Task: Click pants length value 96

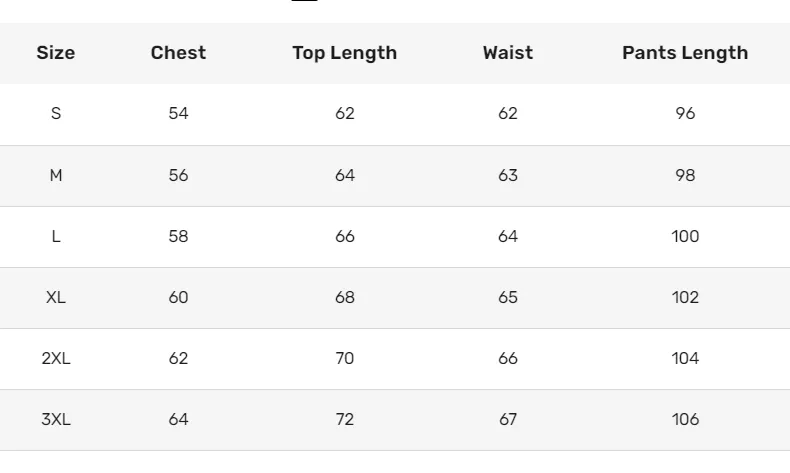Action: tap(685, 114)
